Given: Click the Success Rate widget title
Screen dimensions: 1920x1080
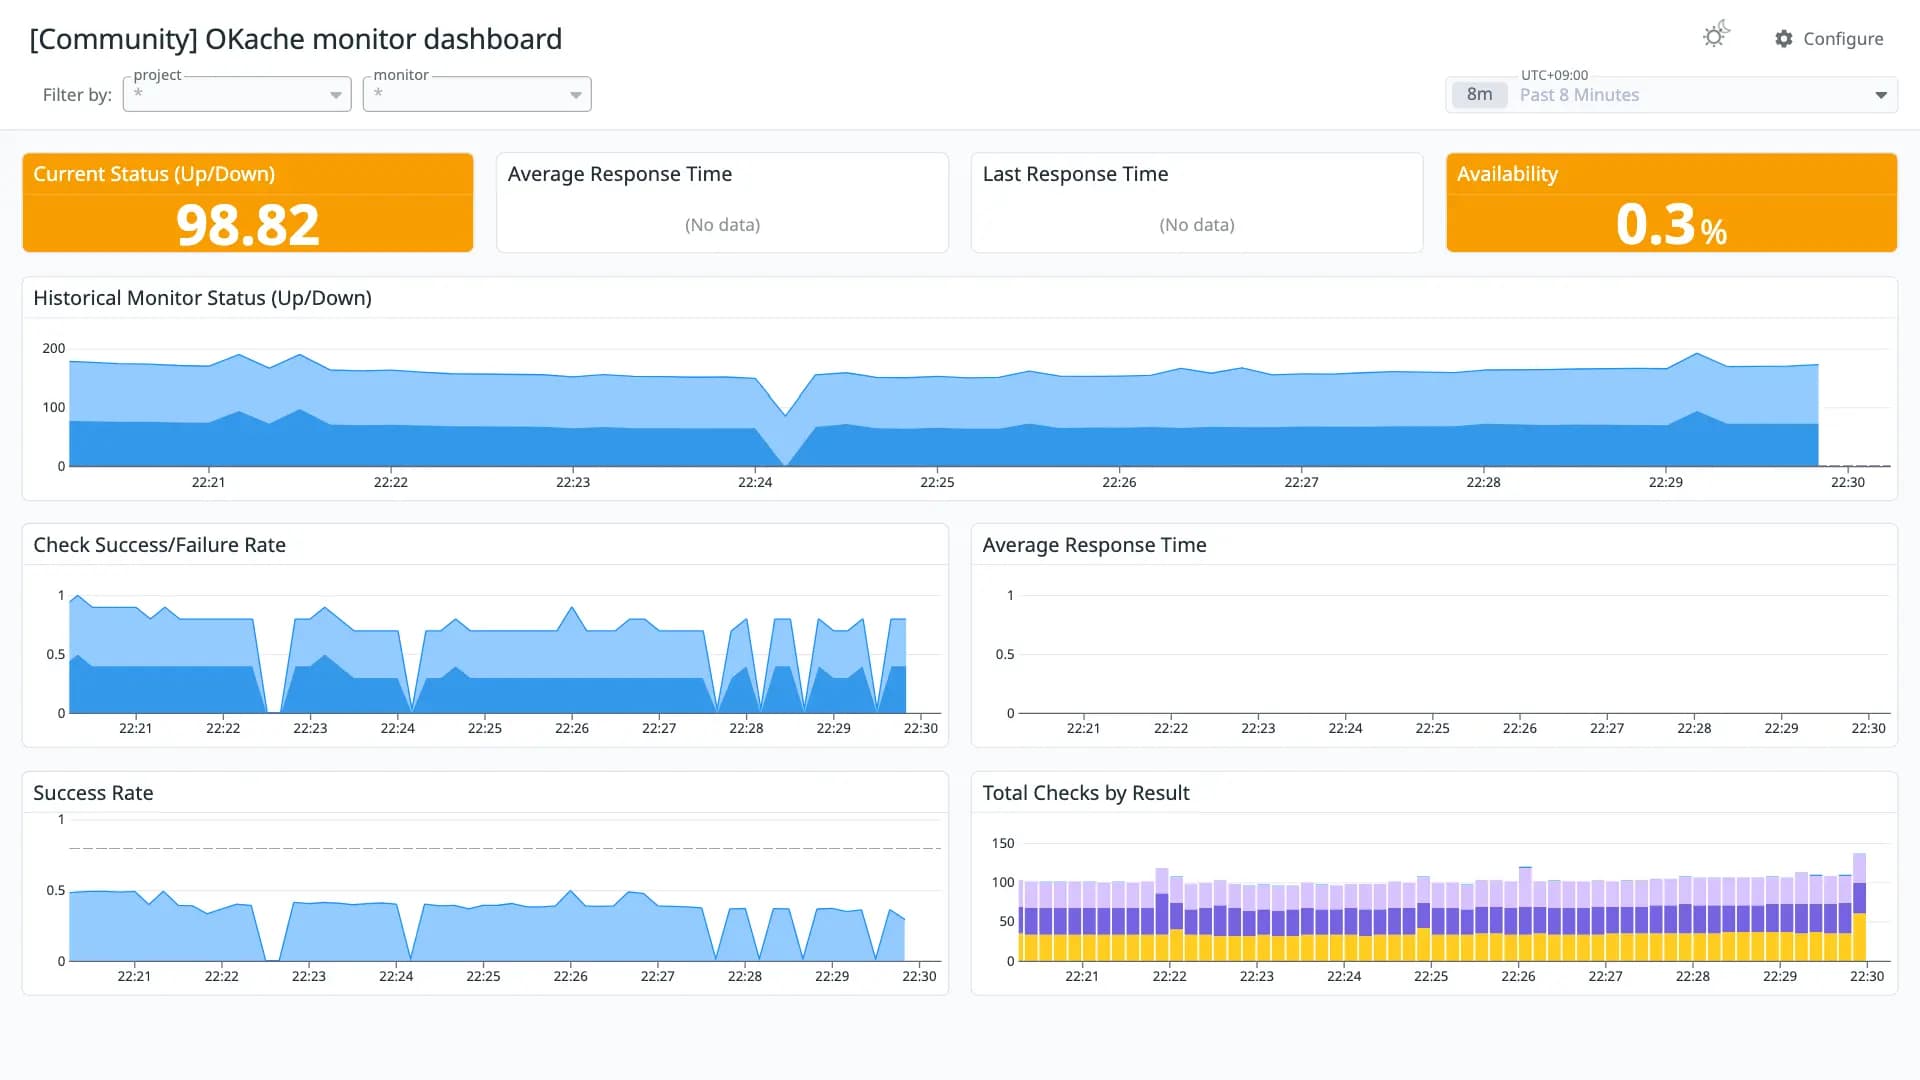Looking at the screenshot, I should pyautogui.click(x=93, y=793).
